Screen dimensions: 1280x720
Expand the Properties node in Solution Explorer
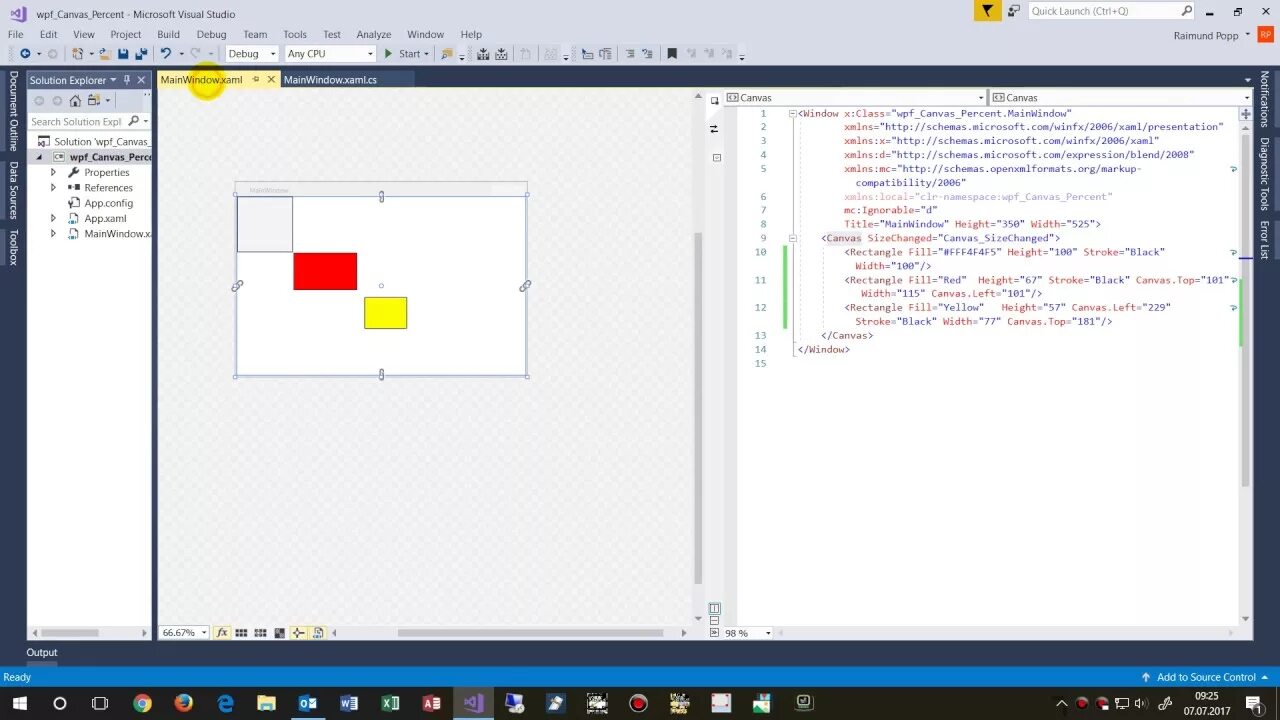pyautogui.click(x=54, y=172)
